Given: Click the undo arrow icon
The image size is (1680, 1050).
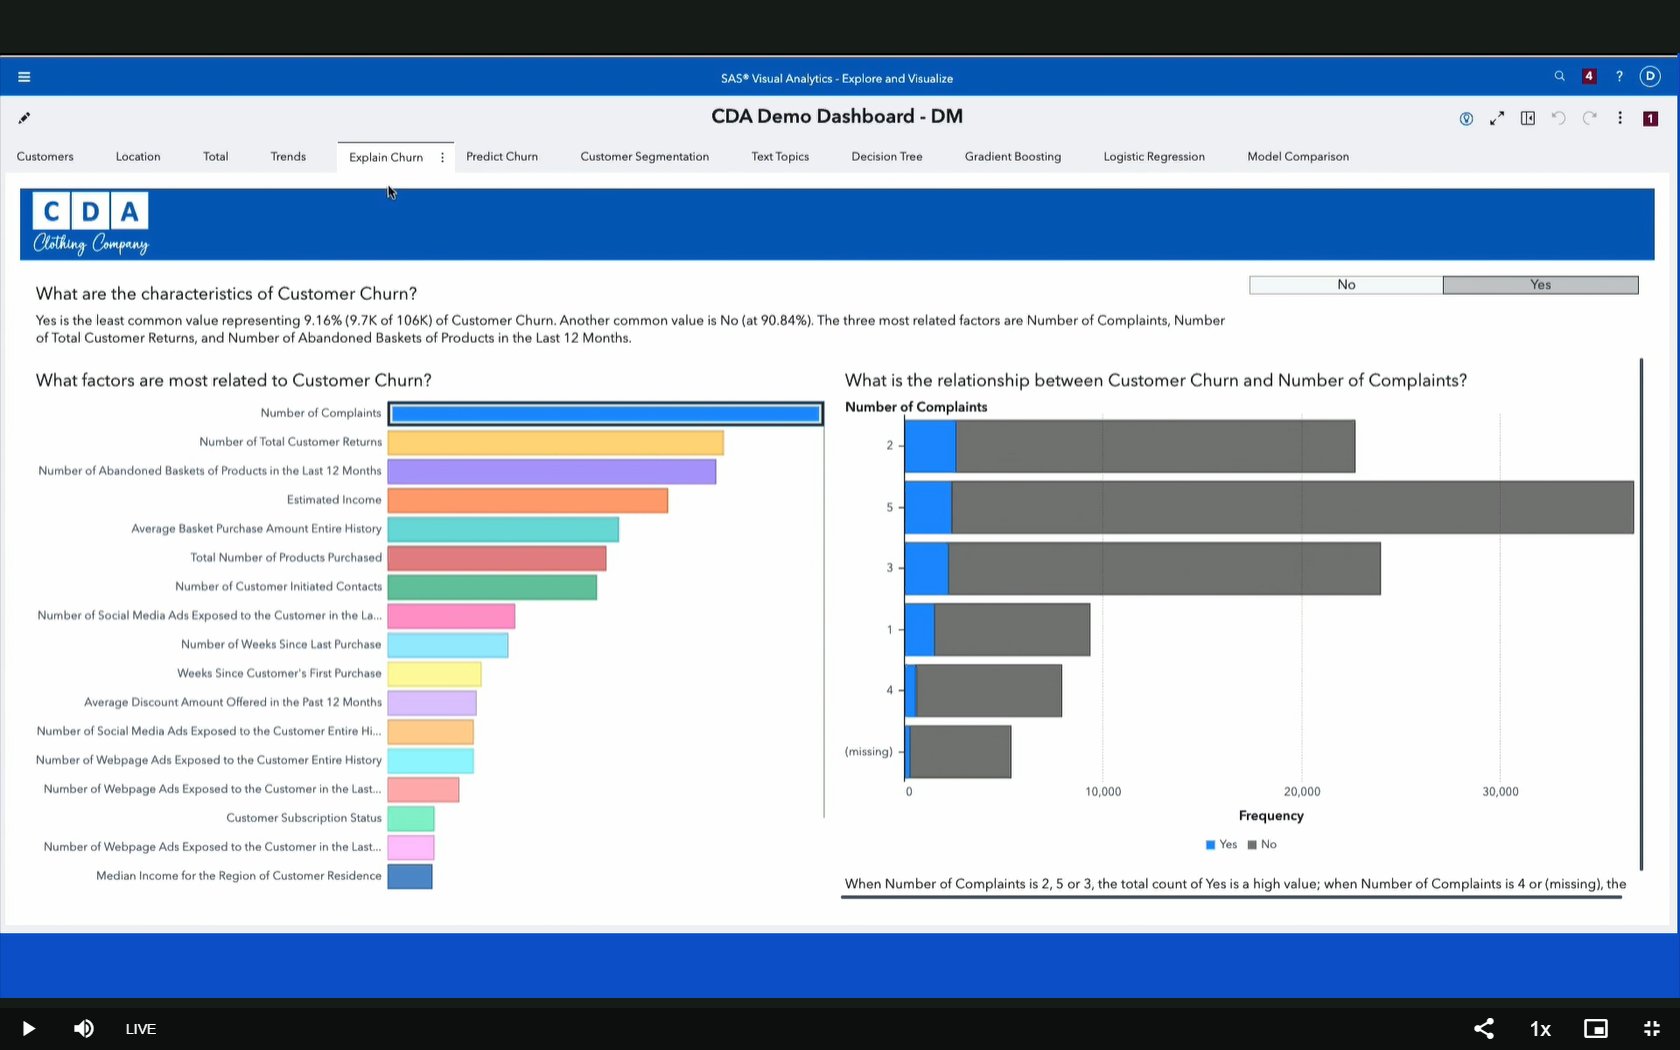Looking at the screenshot, I should 1558,118.
